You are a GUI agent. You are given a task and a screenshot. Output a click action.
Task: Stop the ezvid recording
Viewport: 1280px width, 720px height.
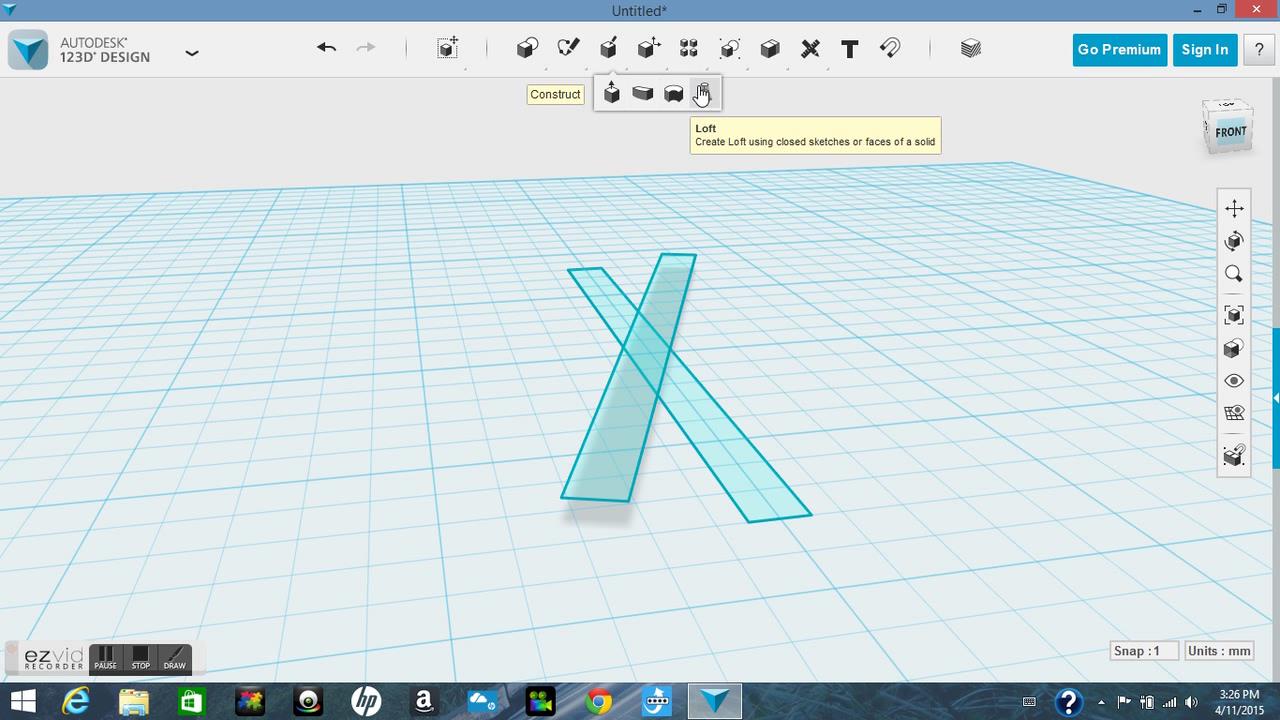point(141,658)
